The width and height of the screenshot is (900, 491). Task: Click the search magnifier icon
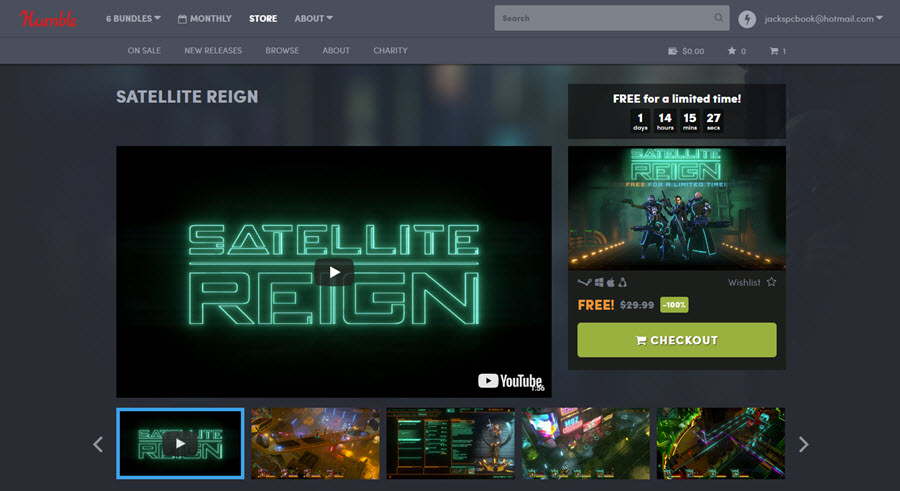click(718, 18)
